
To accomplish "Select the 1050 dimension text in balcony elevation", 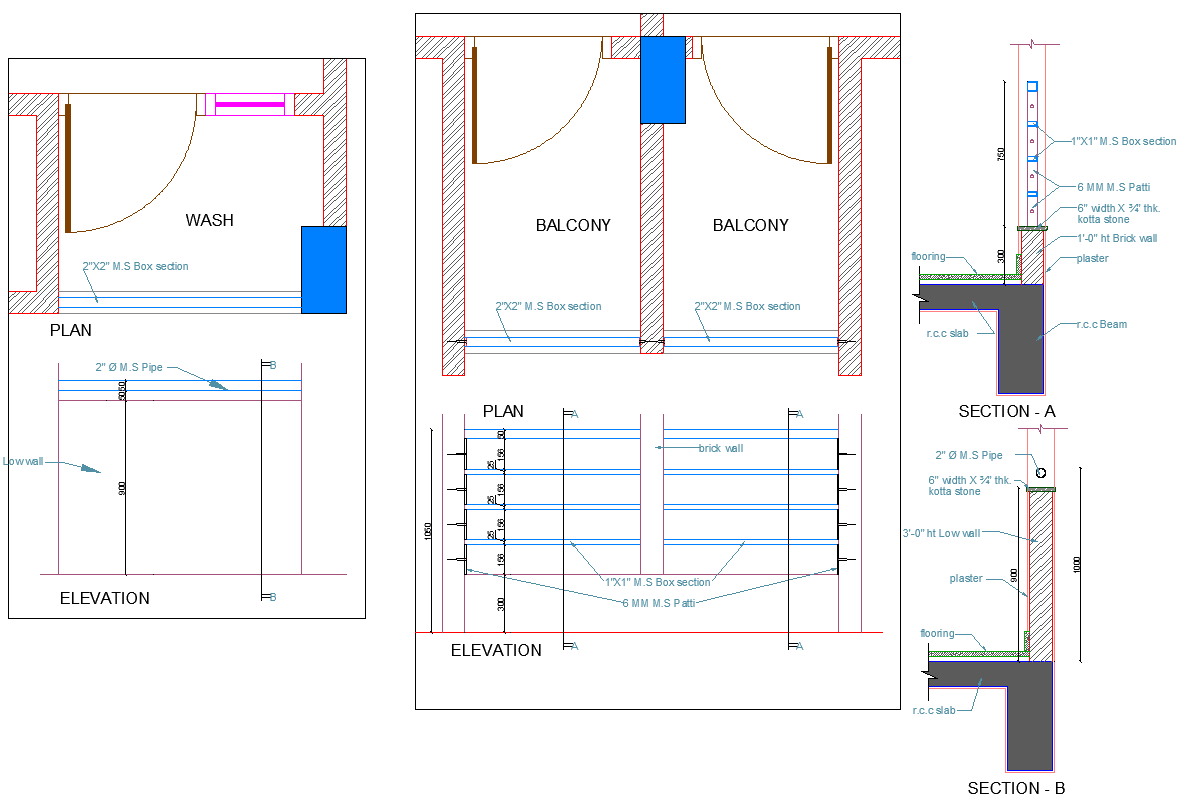I will click(429, 530).
